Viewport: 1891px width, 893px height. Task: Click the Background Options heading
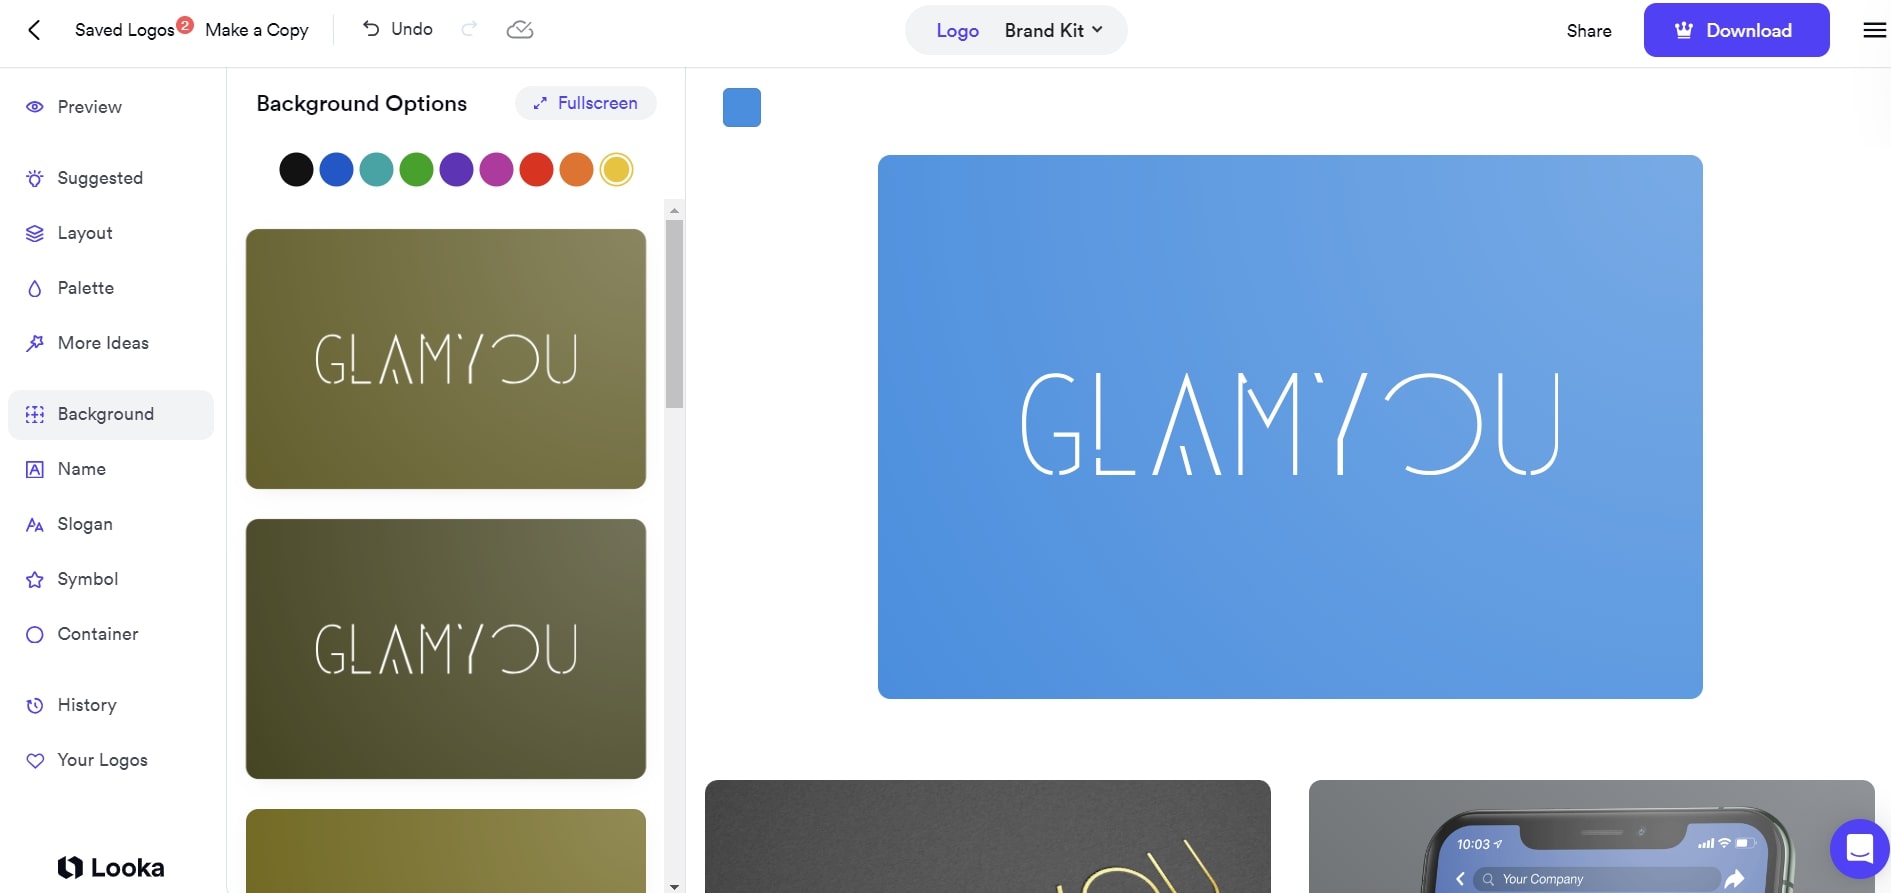362,104
